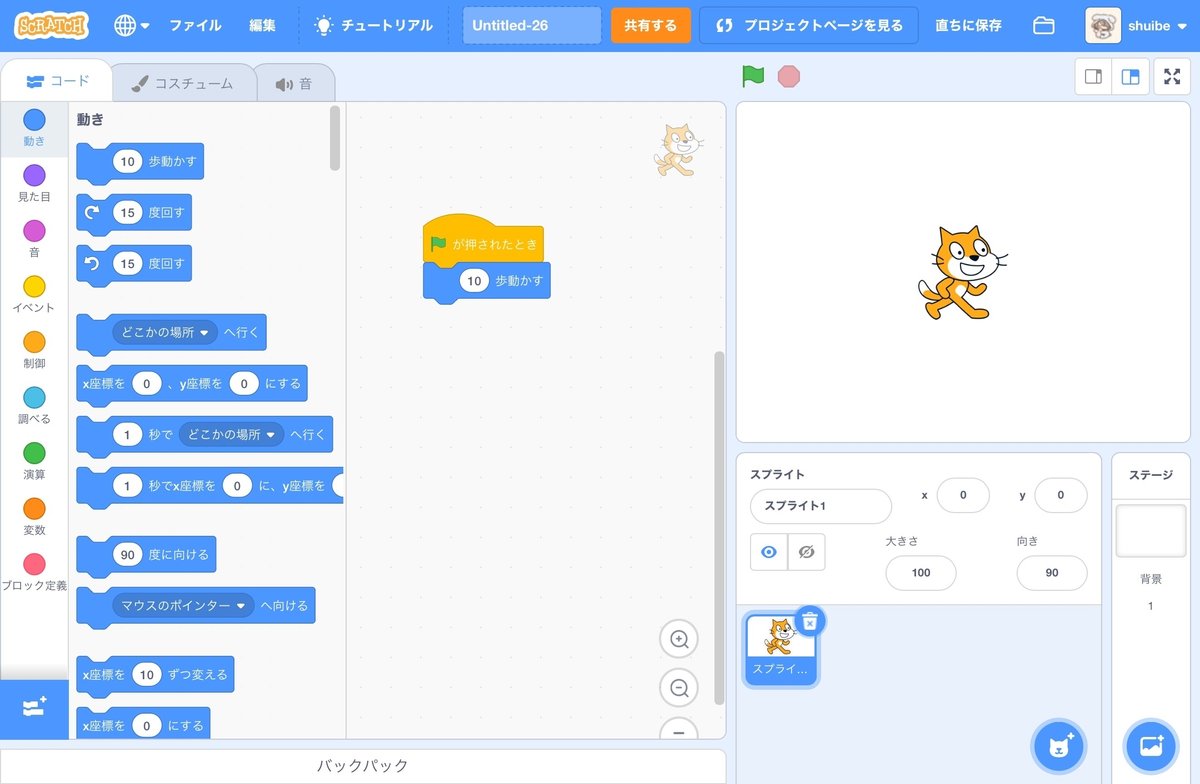
Task: Open マウスのポインター dropdown in へ向ける block
Action: [x=183, y=605]
